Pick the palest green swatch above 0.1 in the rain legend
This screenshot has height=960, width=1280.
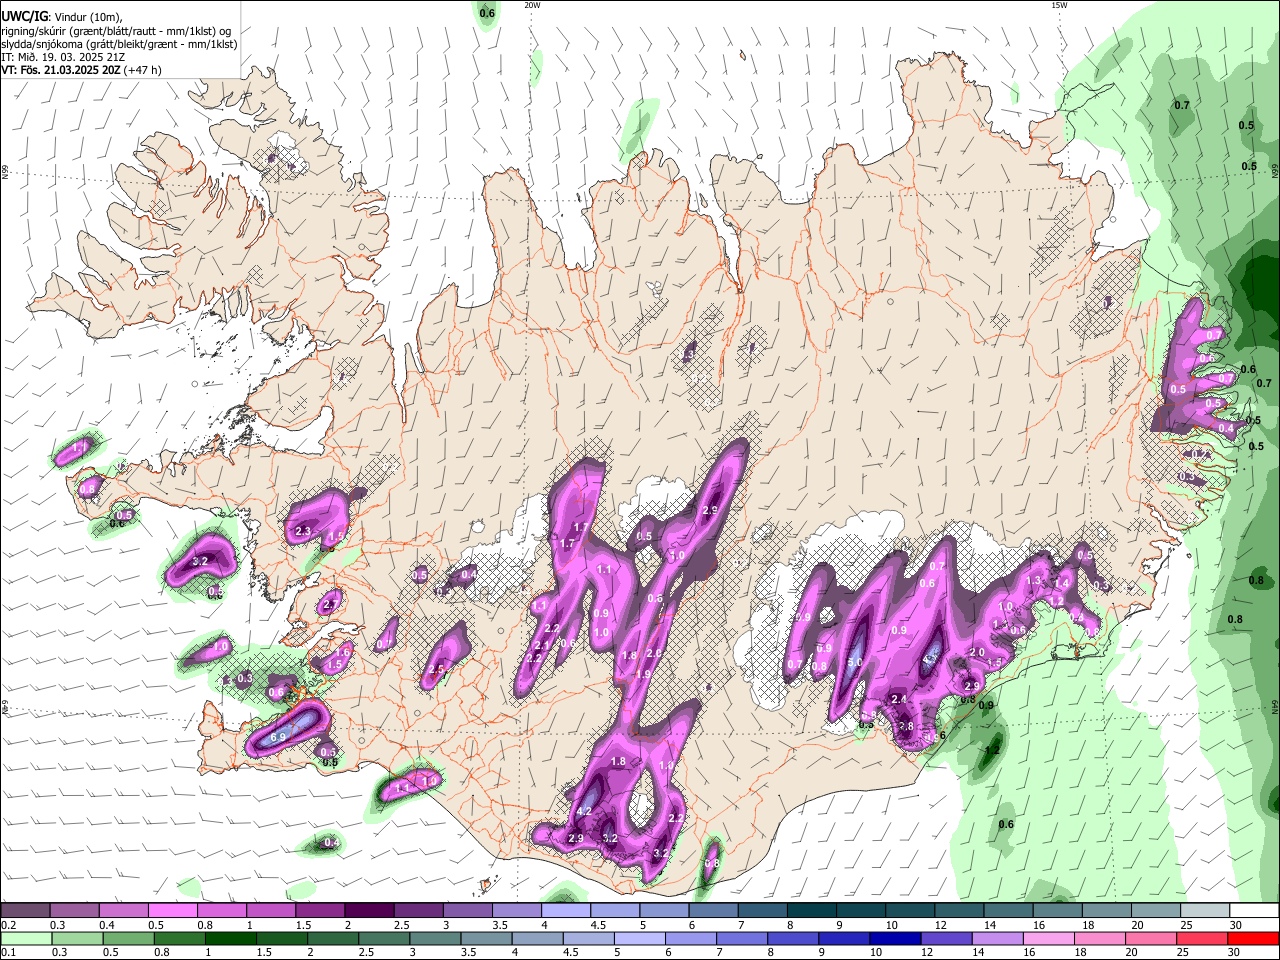click(25, 939)
